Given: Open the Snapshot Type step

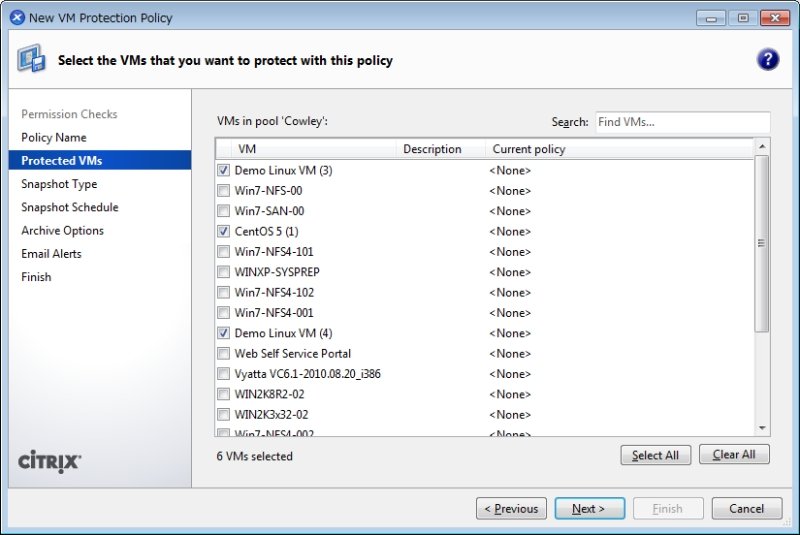Looking at the screenshot, I should [x=59, y=184].
